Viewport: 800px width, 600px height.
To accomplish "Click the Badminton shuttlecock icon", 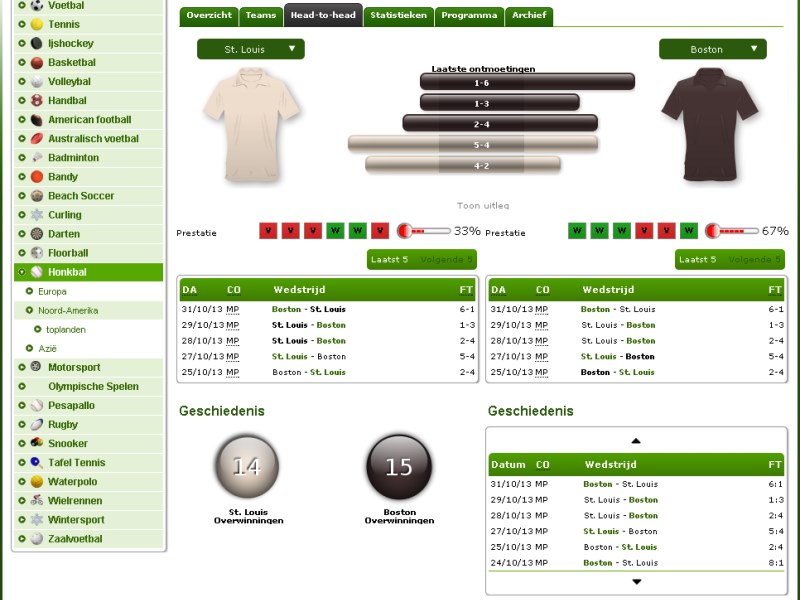I will point(37,158).
